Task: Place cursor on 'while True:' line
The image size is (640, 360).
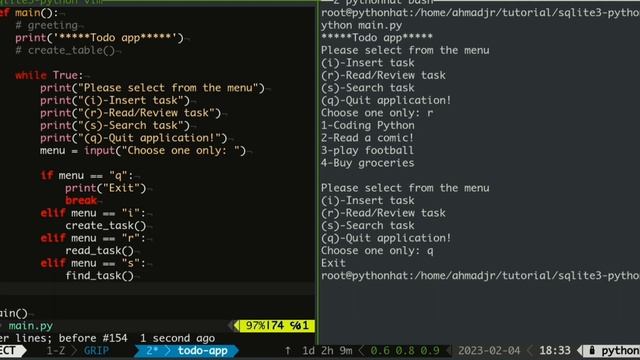Action: point(49,76)
